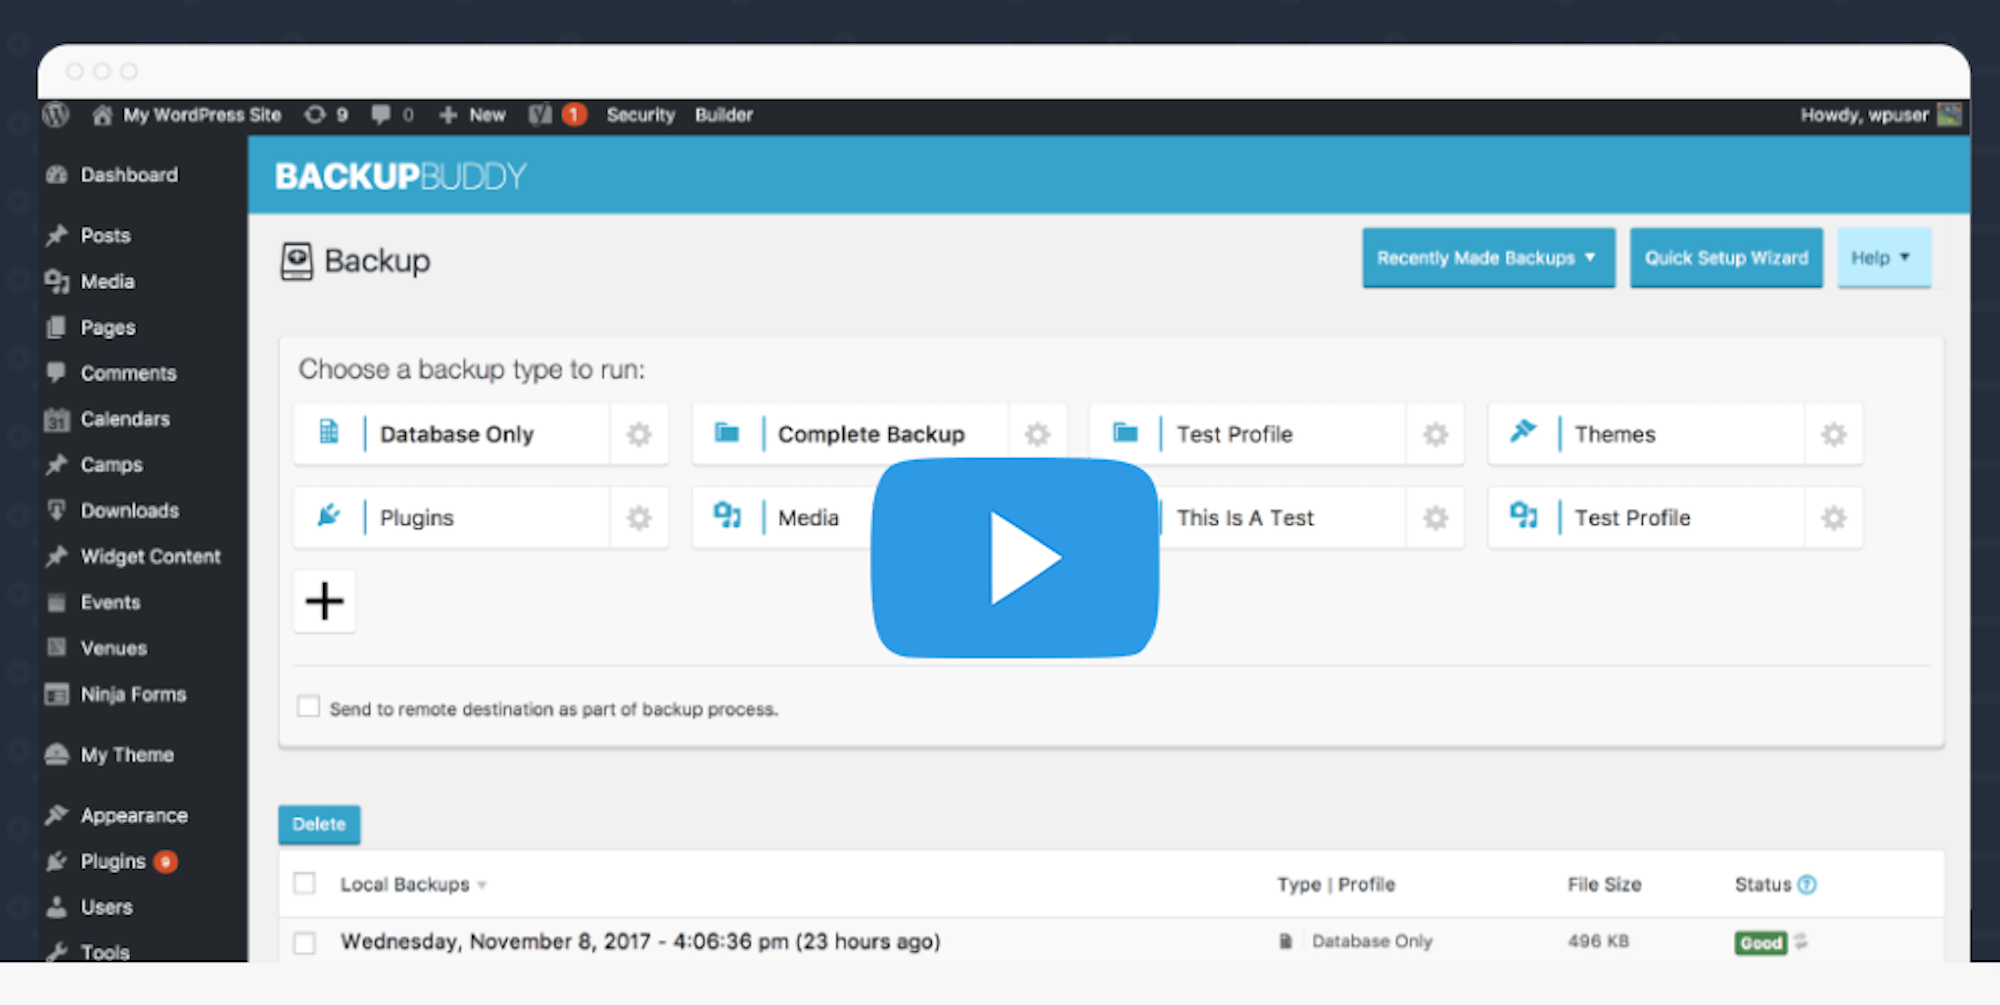Screen dimensions: 2000x1005
Task: Run the Complete Backup profile
Action: 871,435
